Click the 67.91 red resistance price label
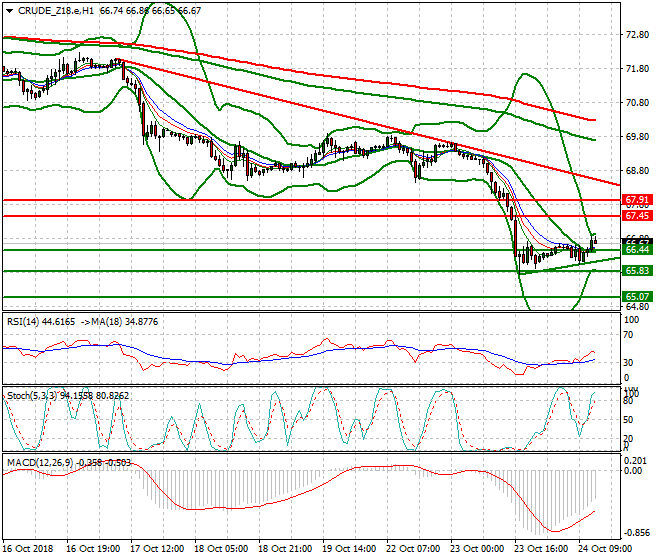660x560 pixels. [637, 200]
